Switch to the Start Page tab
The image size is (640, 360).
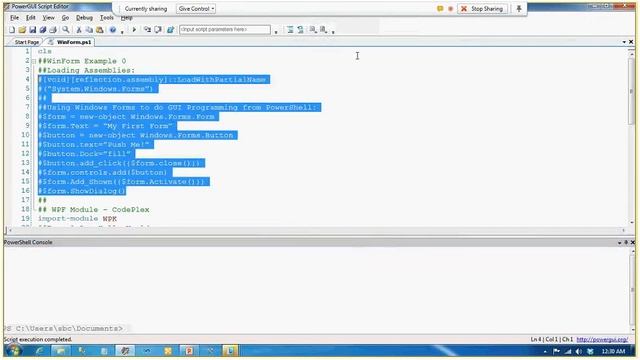(27, 42)
